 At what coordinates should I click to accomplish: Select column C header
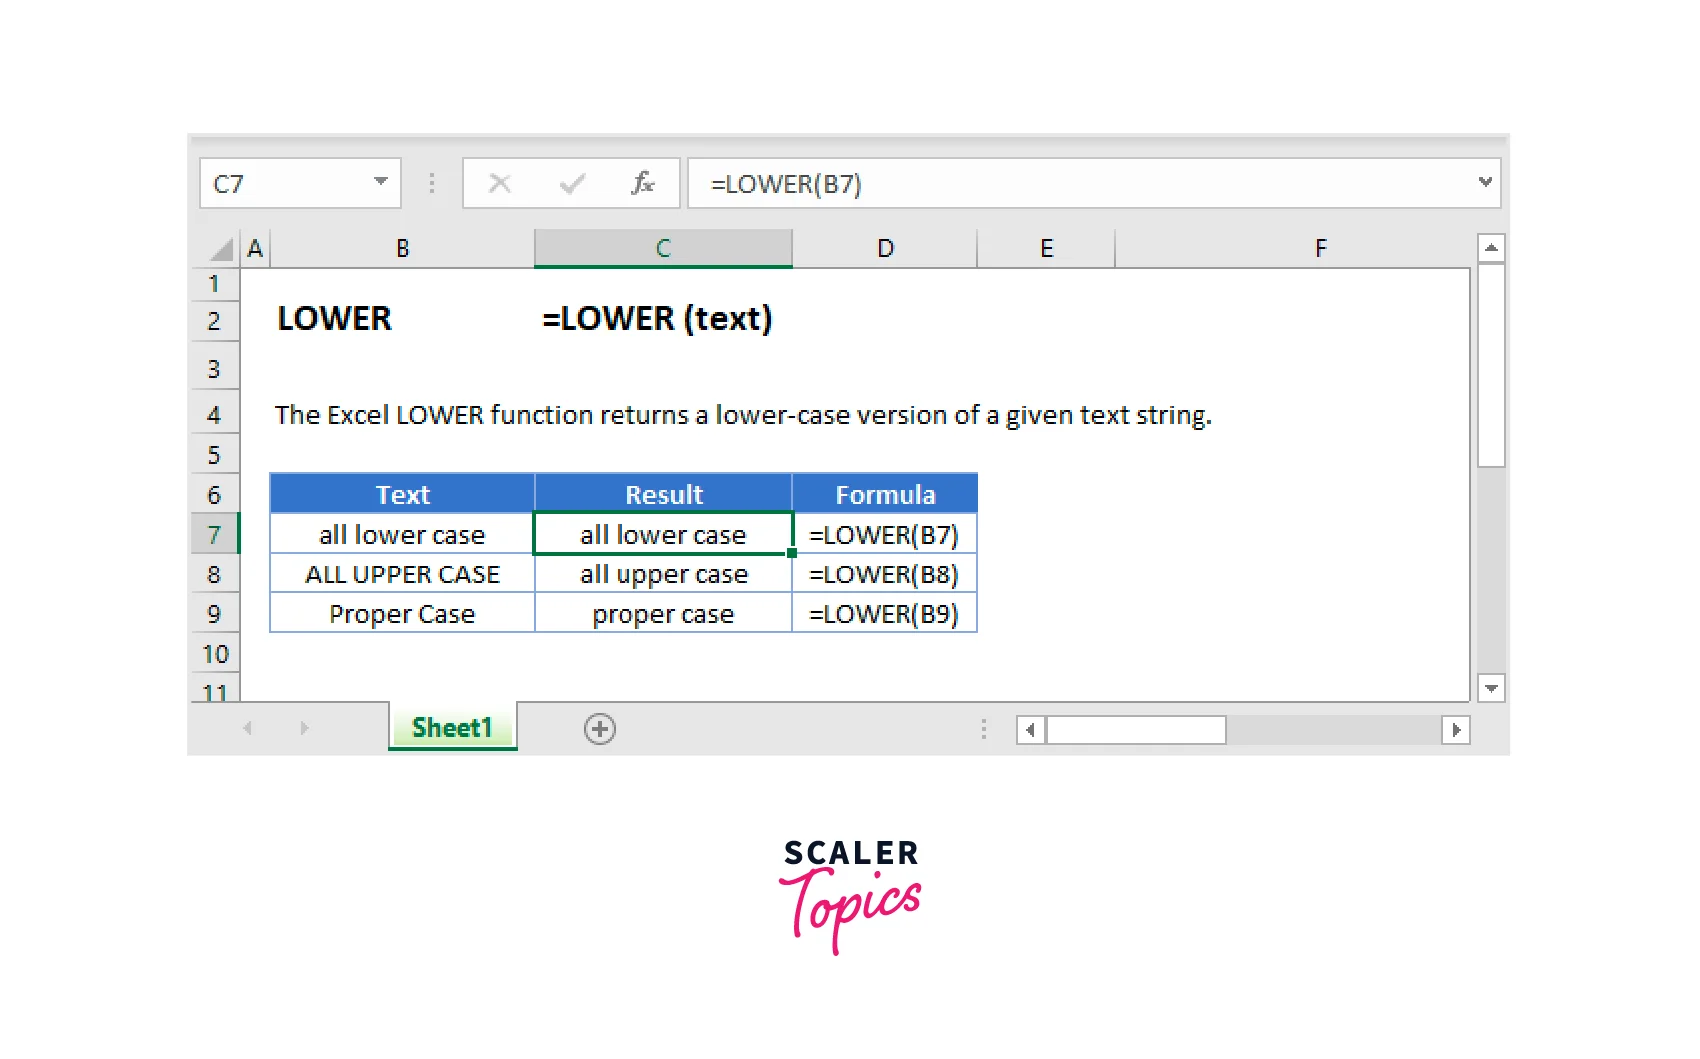663,248
